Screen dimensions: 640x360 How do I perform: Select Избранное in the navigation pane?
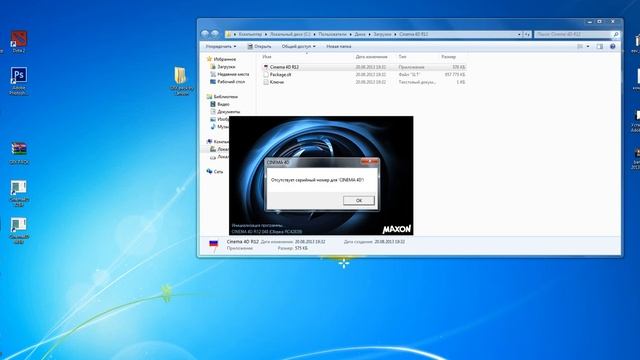click(x=224, y=59)
